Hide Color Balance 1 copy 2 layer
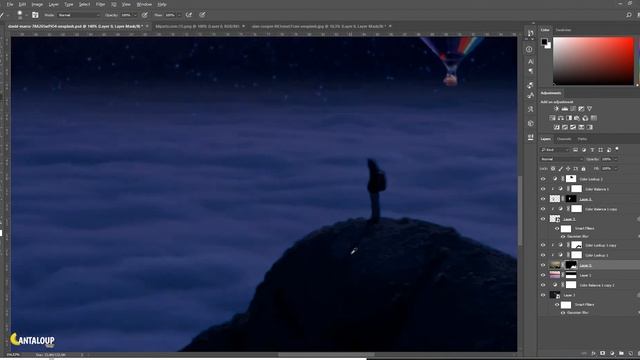This screenshot has height=360, width=640. [543, 285]
